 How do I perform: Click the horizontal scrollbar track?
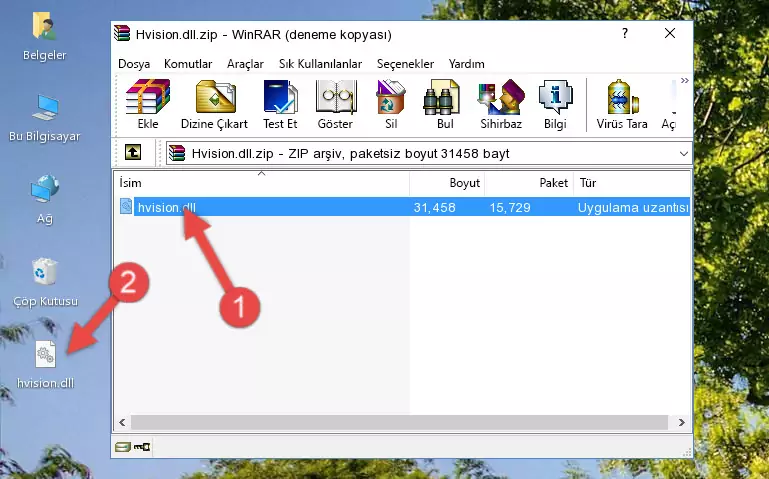pyautogui.click(x=399, y=423)
